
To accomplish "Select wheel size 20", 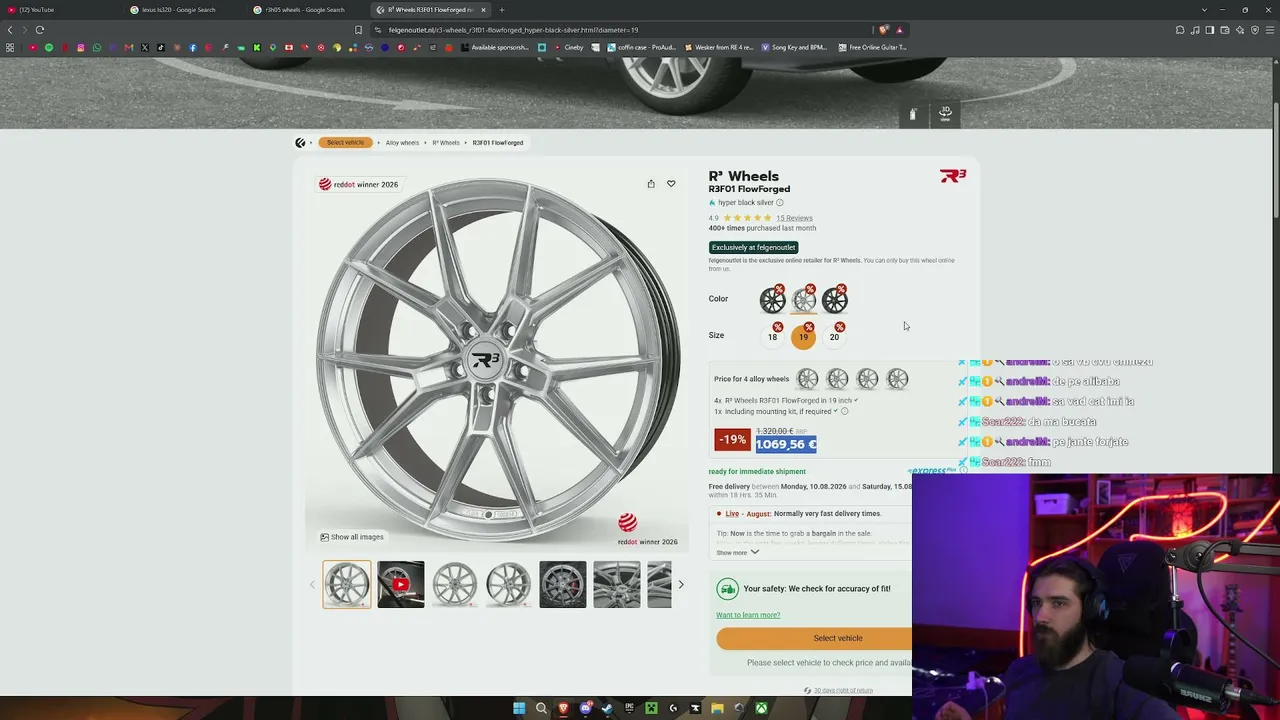I will (834, 337).
